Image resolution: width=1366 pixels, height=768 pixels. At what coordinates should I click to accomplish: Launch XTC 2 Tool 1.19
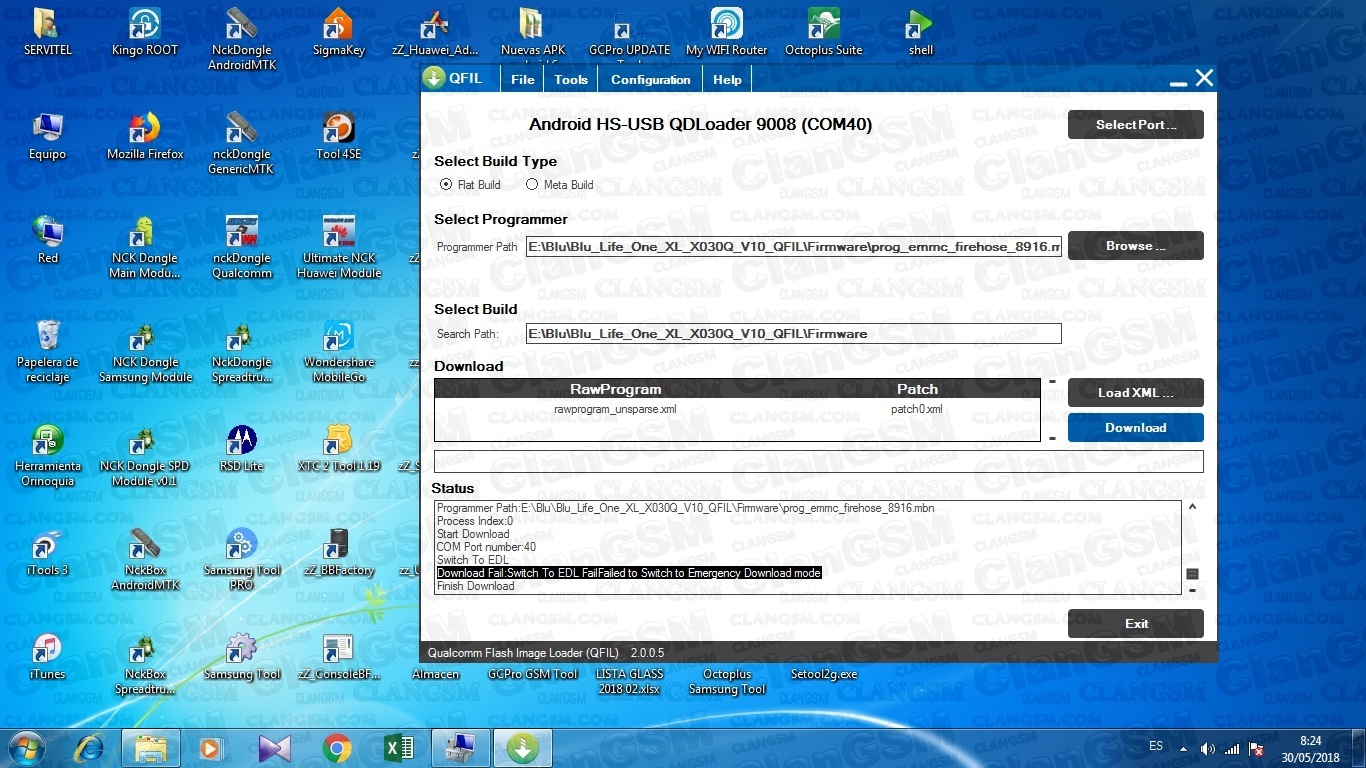point(339,447)
